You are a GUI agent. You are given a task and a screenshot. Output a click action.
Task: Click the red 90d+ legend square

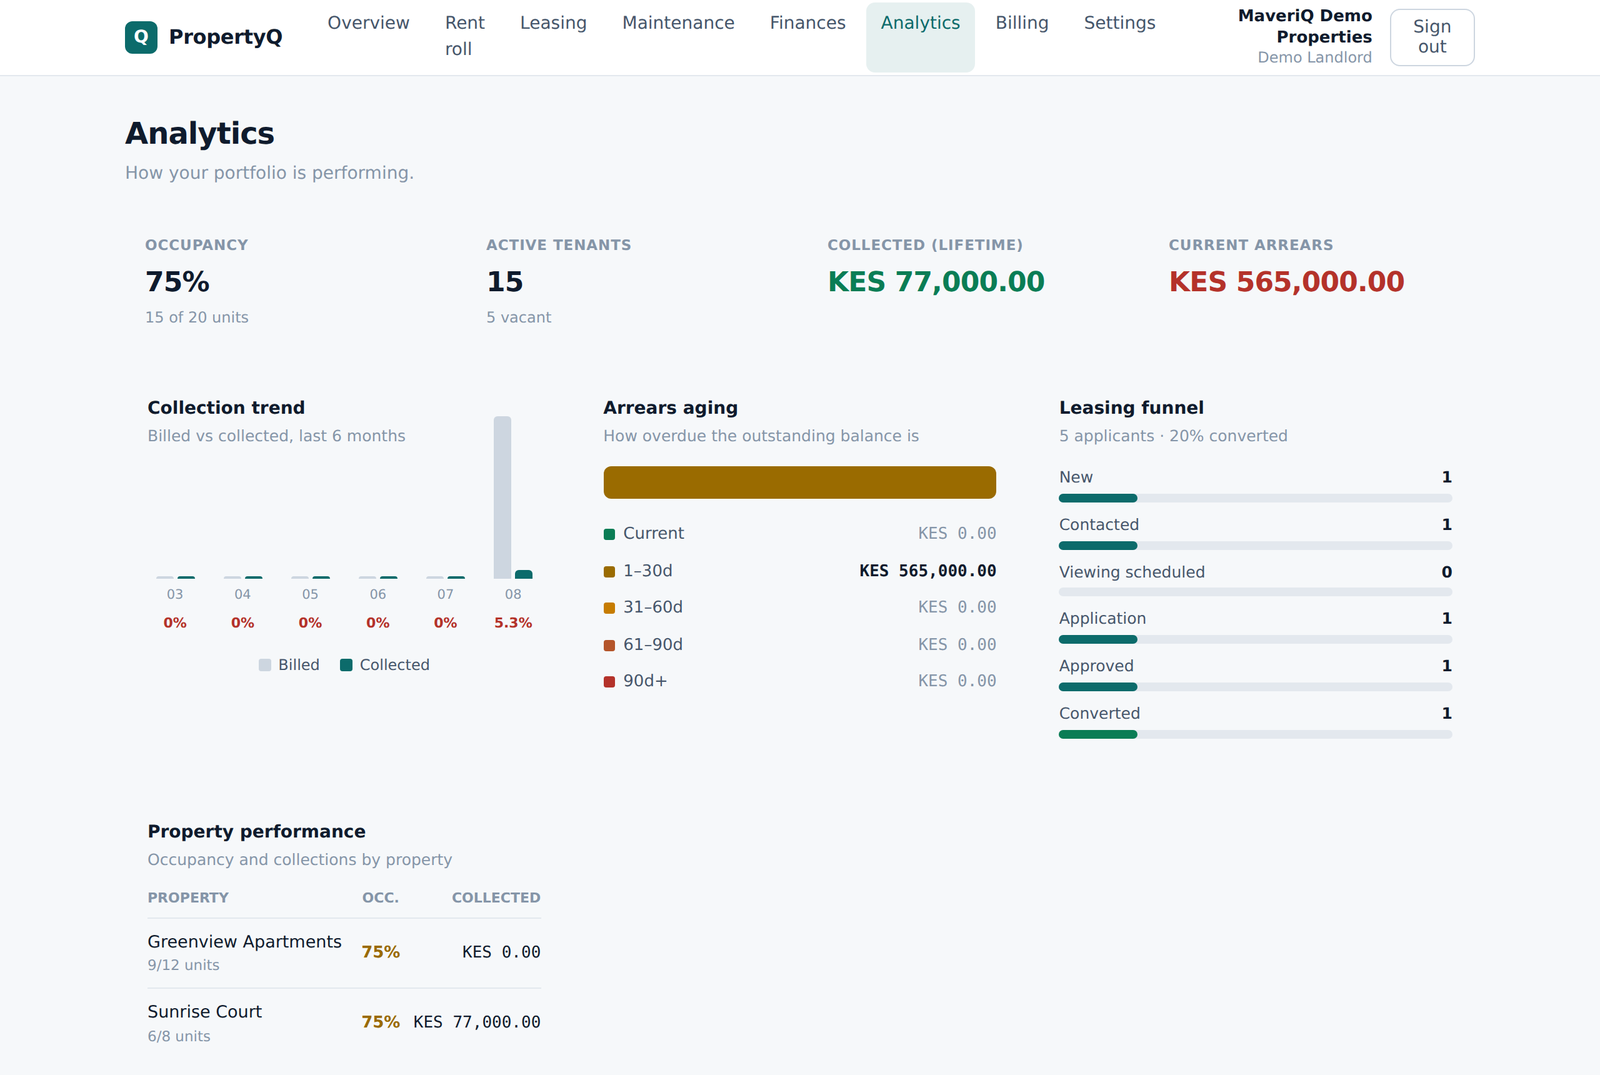point(609,682)
